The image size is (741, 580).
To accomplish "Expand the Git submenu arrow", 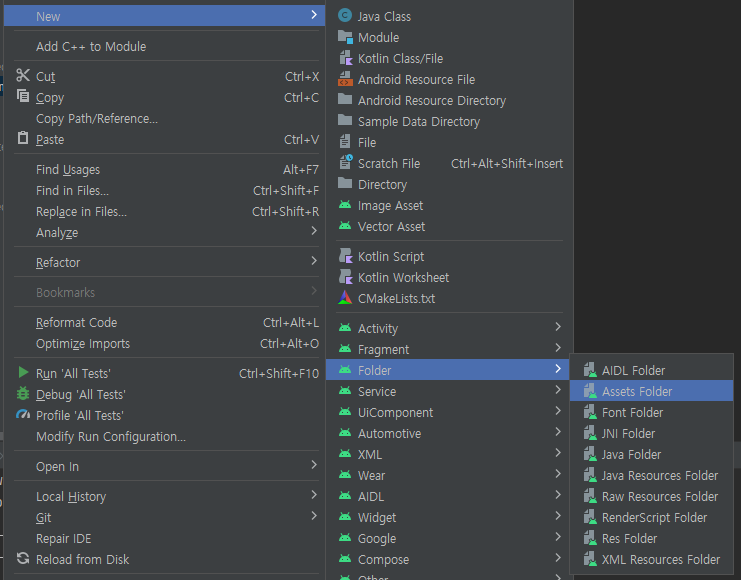I will pos(314,516).
